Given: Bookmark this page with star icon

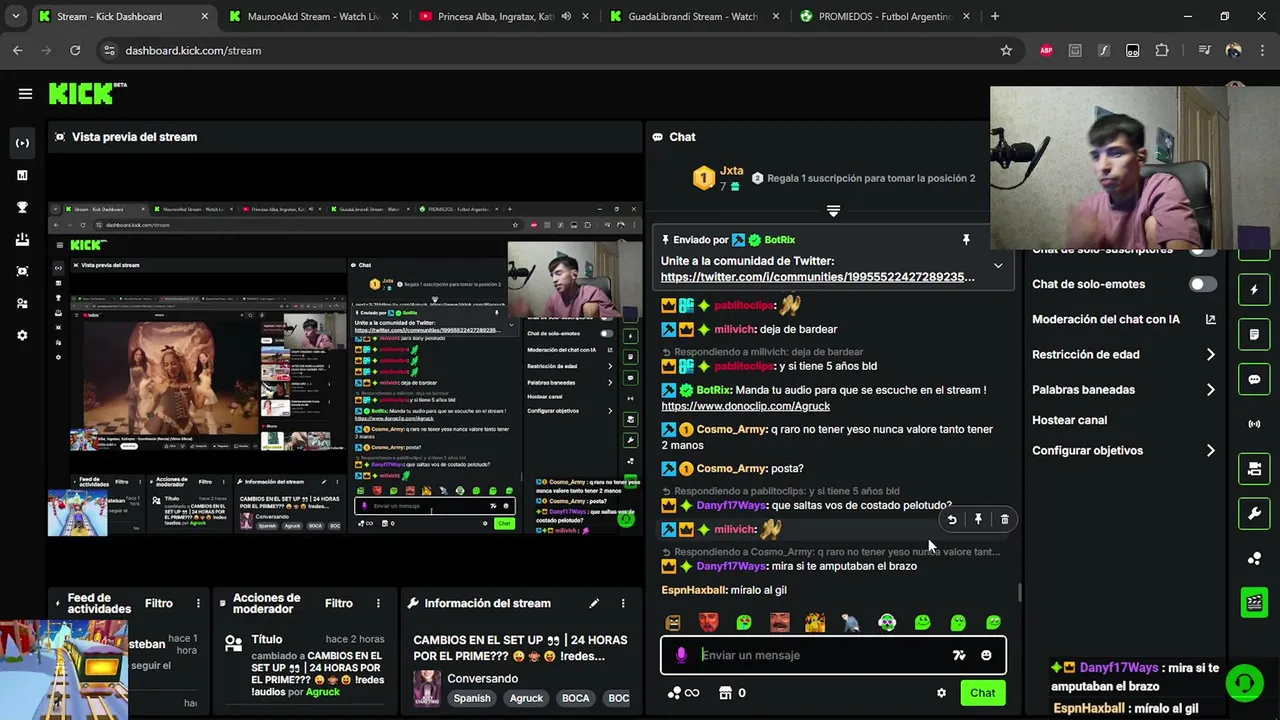Looking at the screenshot, I should click(1006, 50).
